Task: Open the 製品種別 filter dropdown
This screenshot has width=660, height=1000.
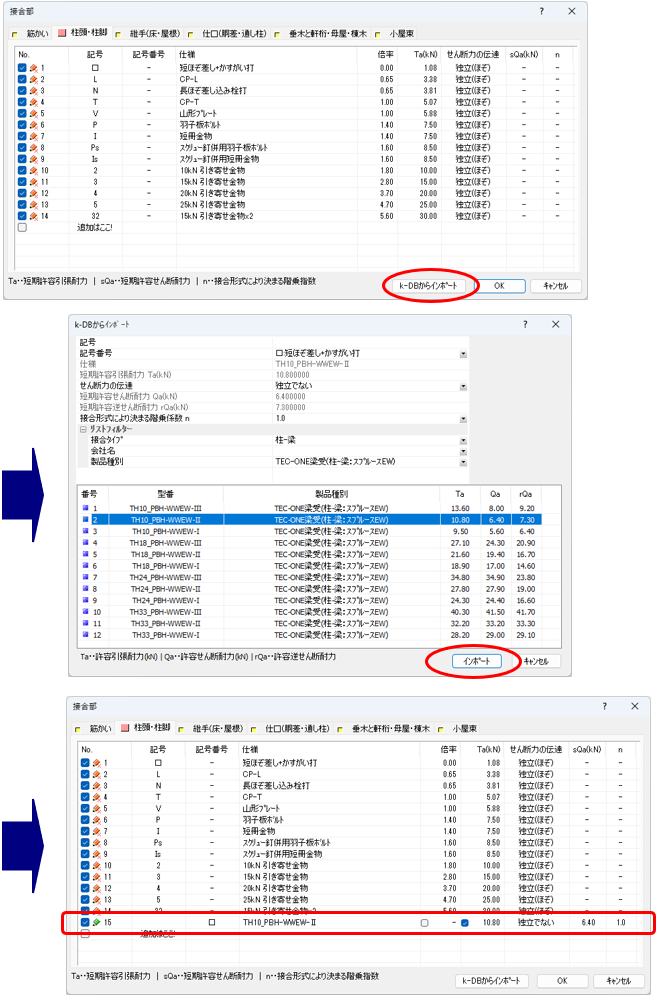Action: (463, 462)
